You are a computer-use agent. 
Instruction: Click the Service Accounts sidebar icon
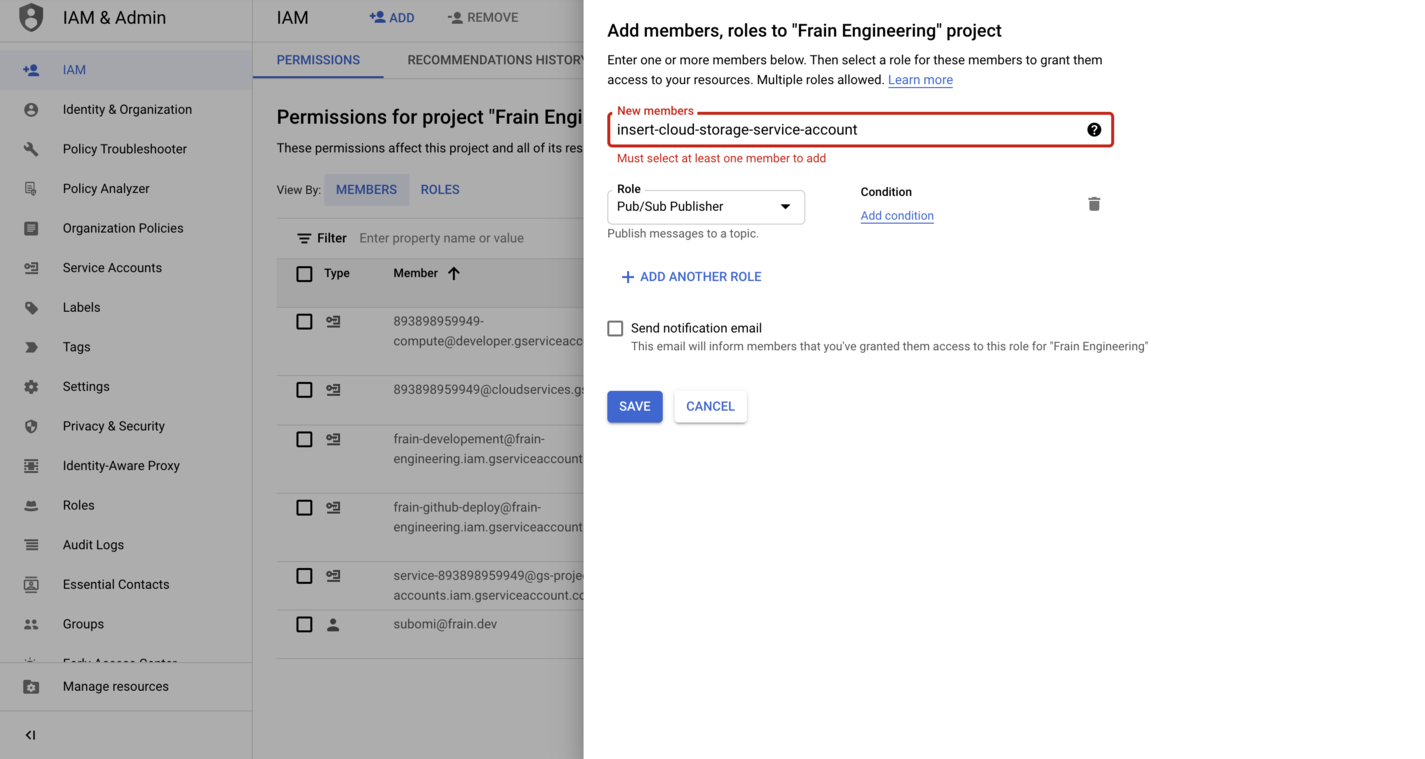pyautogui.click(x=31, y=268)
